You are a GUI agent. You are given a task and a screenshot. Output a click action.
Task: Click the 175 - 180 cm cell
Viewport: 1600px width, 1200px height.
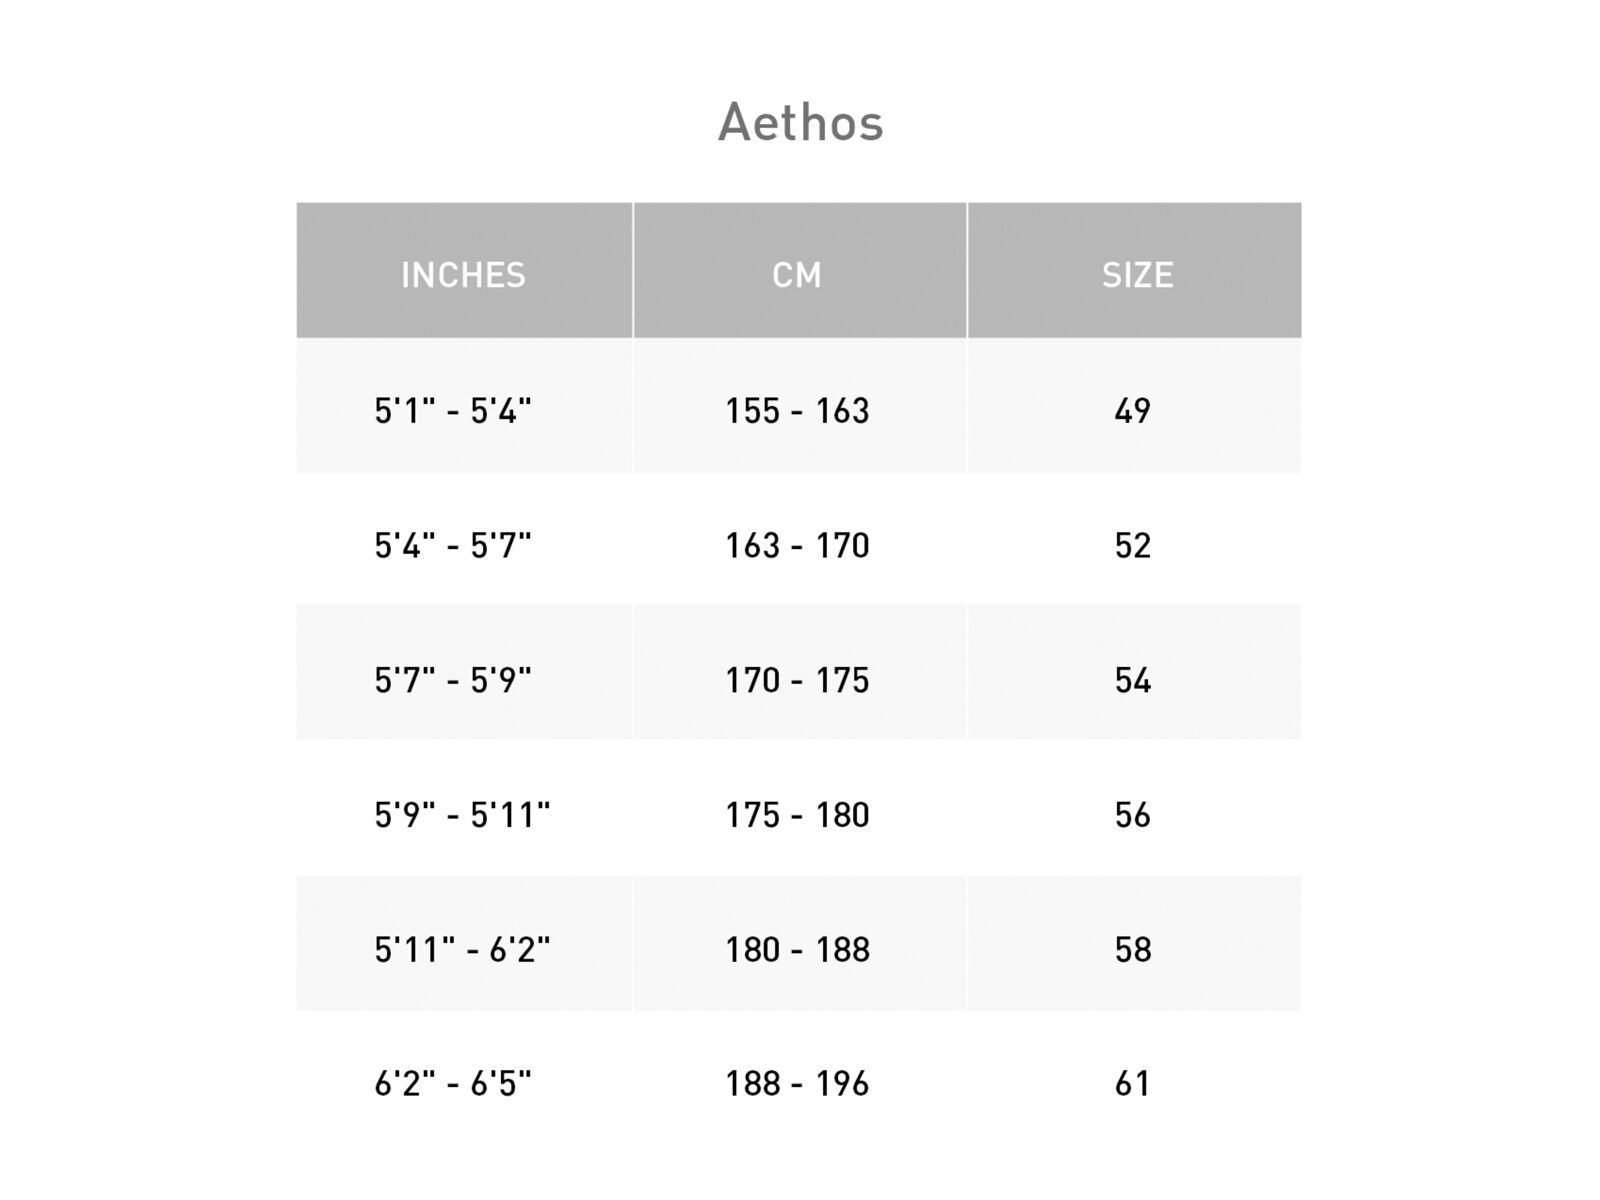(797, 816)
